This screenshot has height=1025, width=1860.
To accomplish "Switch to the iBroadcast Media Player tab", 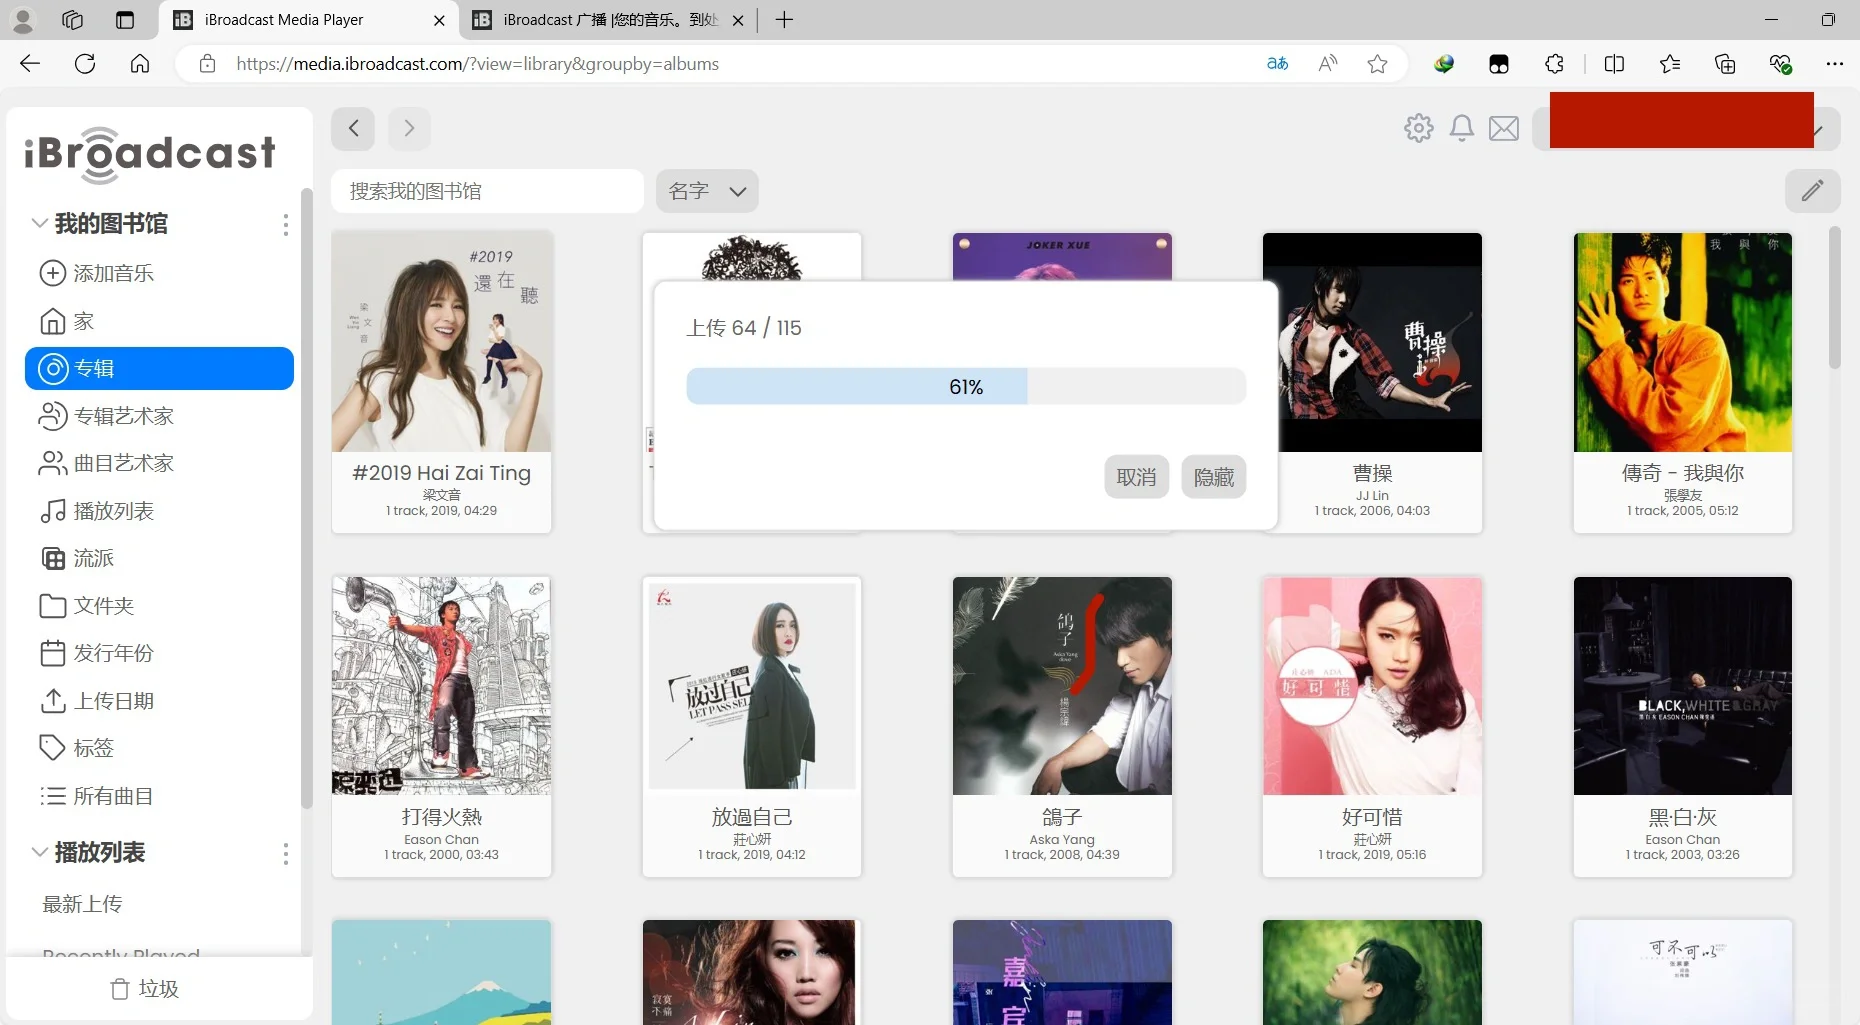I will (308, 20).
